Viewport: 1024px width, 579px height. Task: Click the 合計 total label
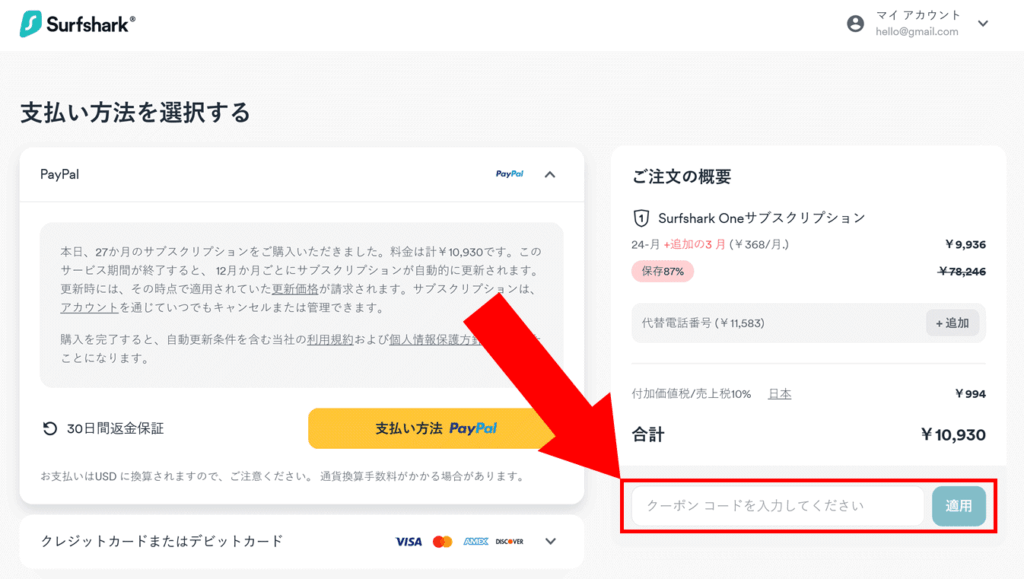[x=648, y=435]
